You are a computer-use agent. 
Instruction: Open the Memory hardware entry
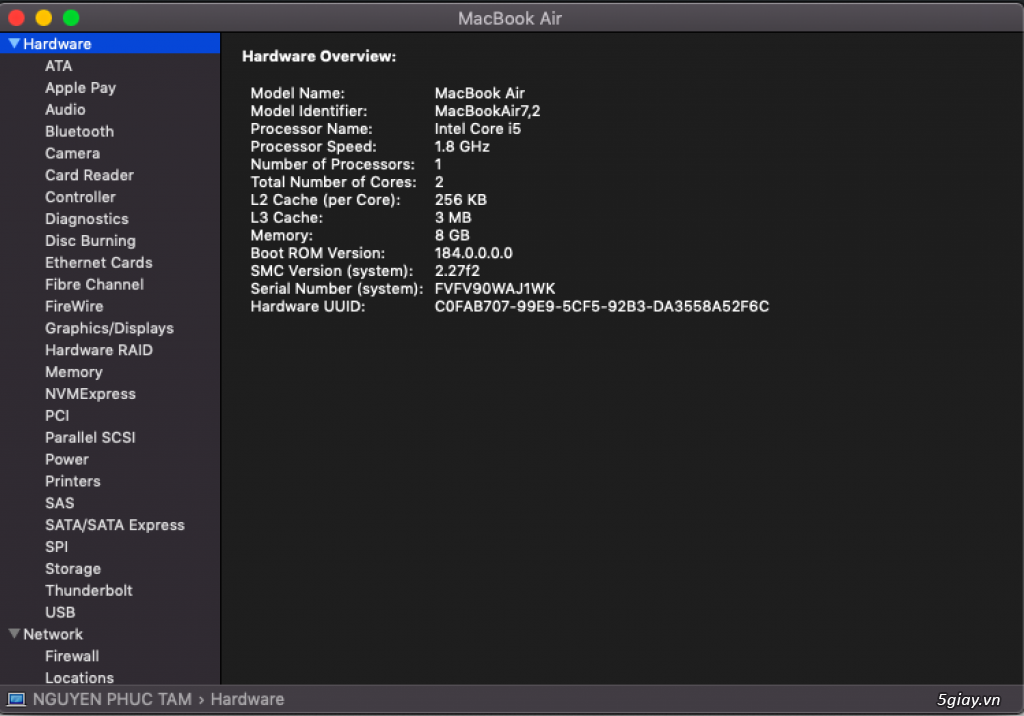point(74,372)
